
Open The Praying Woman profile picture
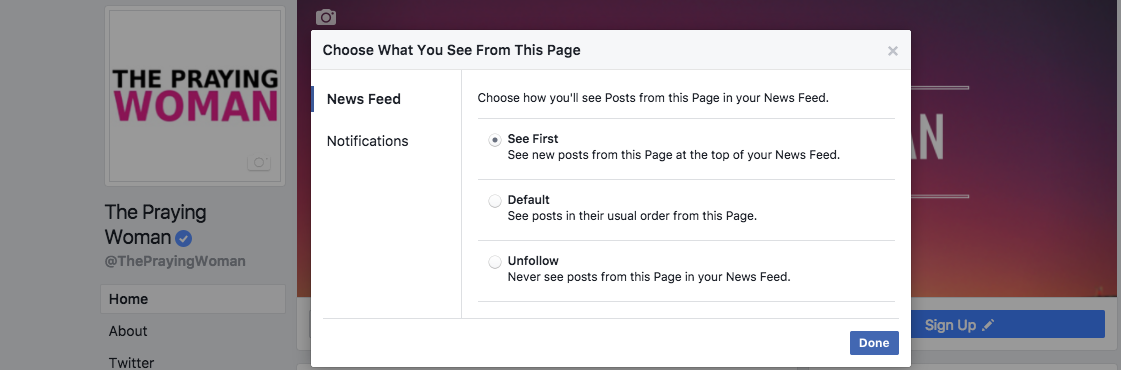point(195,96)
